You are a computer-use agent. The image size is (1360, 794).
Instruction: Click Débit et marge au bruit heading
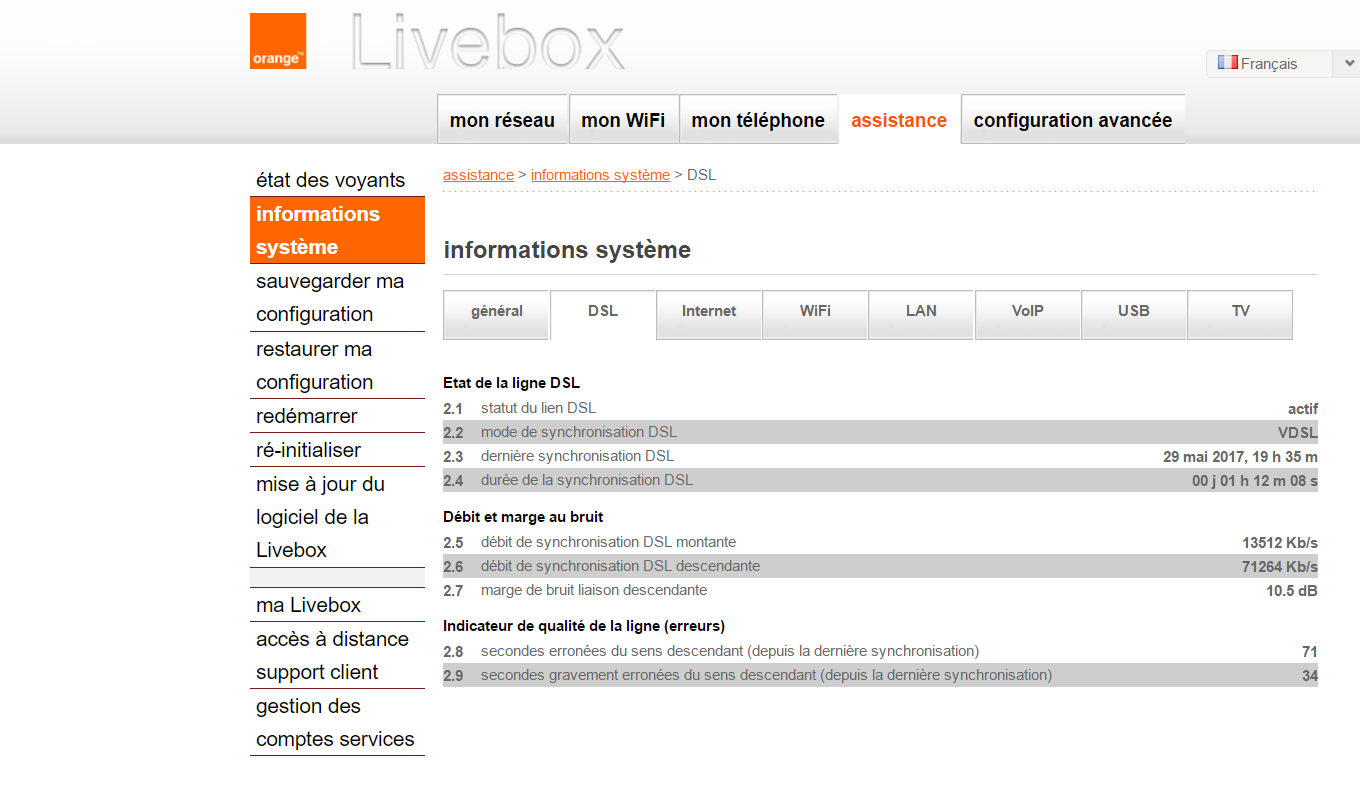[523, 517]
